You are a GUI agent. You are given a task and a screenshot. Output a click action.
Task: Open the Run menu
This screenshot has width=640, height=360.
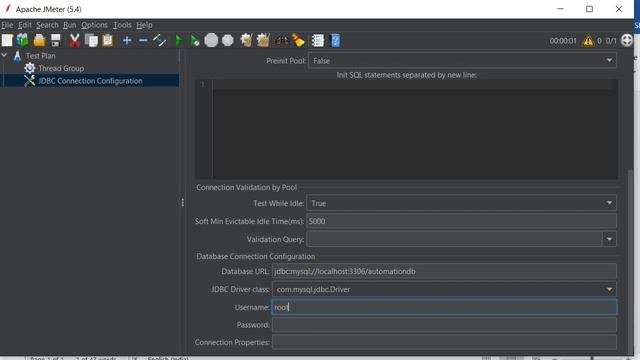[x=69, y=25]
